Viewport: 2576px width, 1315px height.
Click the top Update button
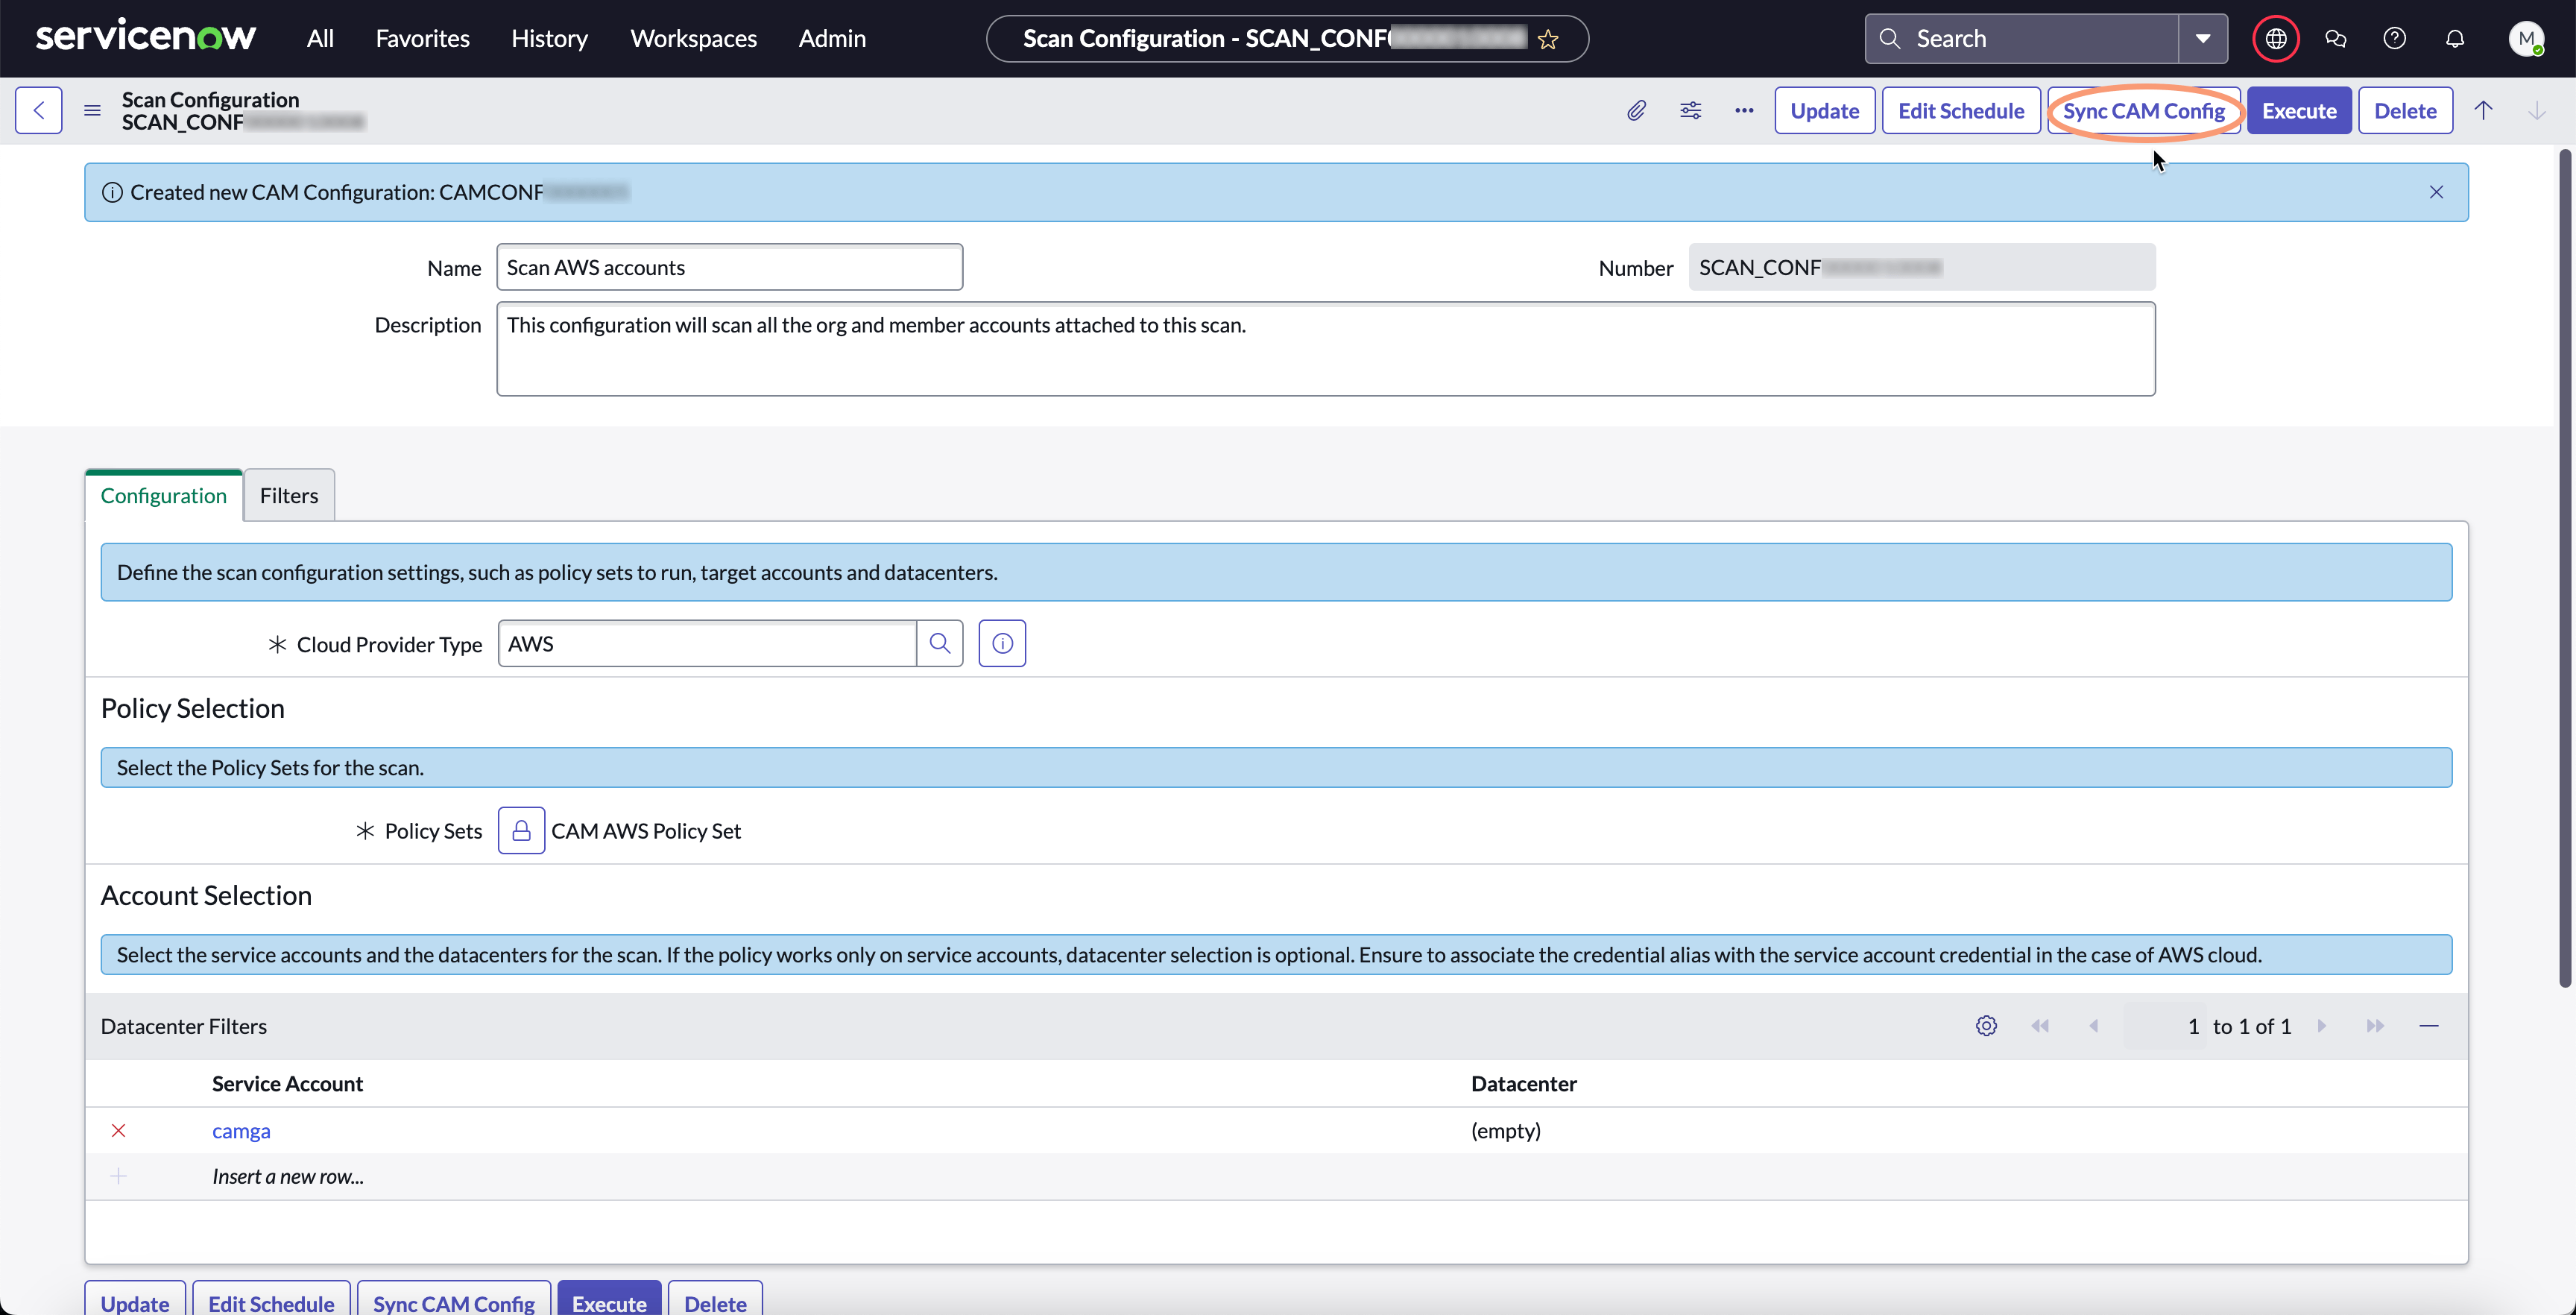[x=1824, y=110]
